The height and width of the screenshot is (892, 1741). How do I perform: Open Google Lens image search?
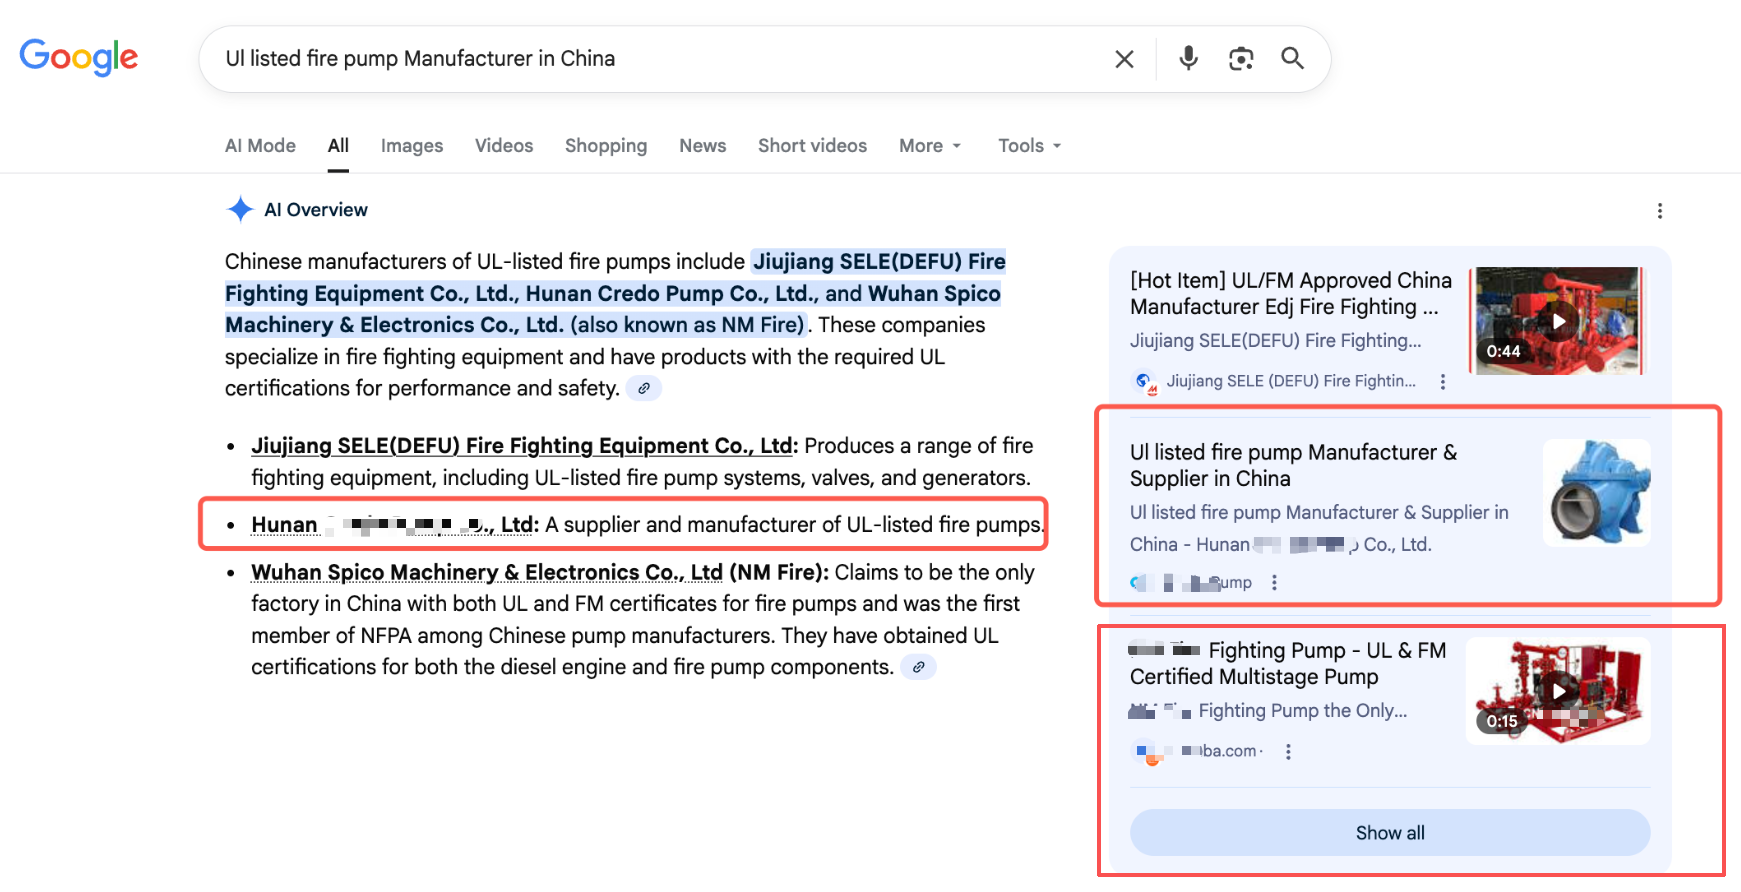point(1241,59)
